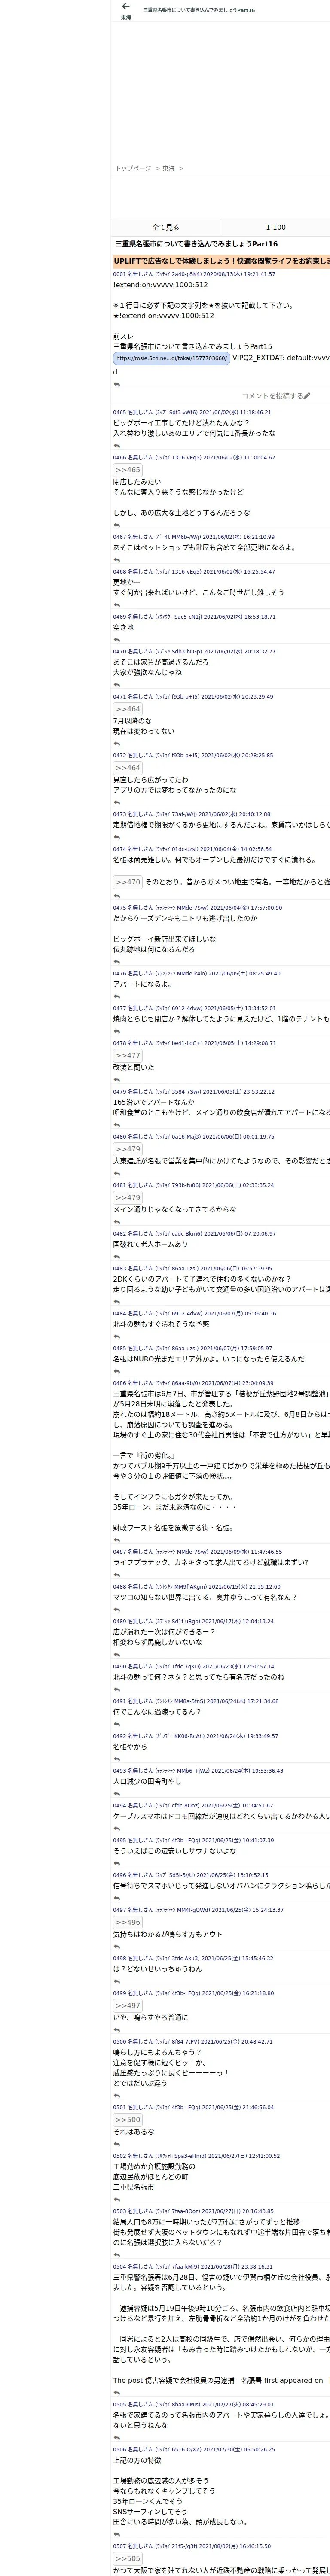Follow the >>464 anchor in post 0472
The height and width of the screenshot is (2576, 330).
(128, 768)
